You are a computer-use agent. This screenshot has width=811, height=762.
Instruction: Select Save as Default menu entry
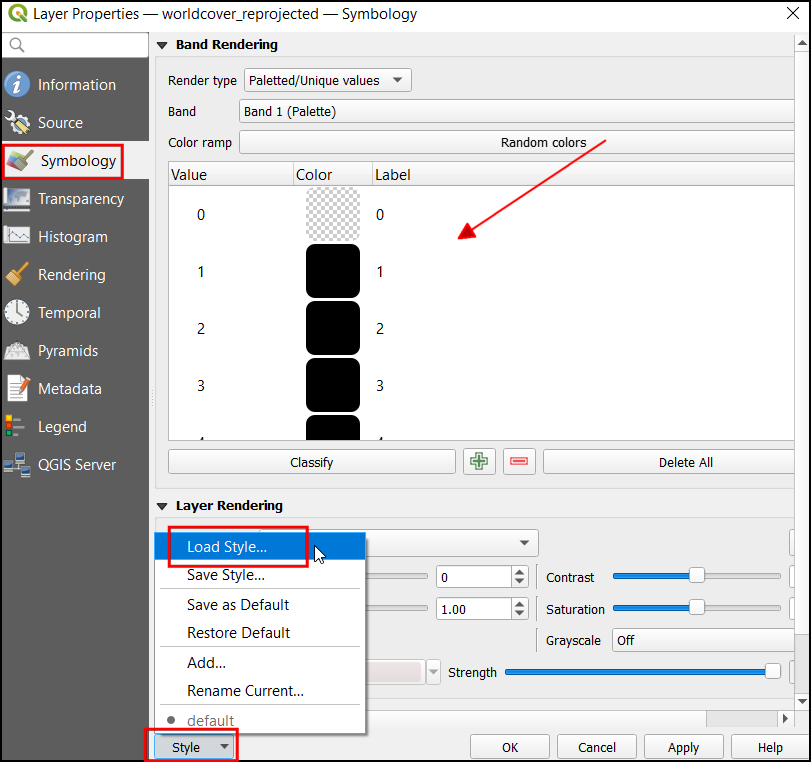(238, 605)
